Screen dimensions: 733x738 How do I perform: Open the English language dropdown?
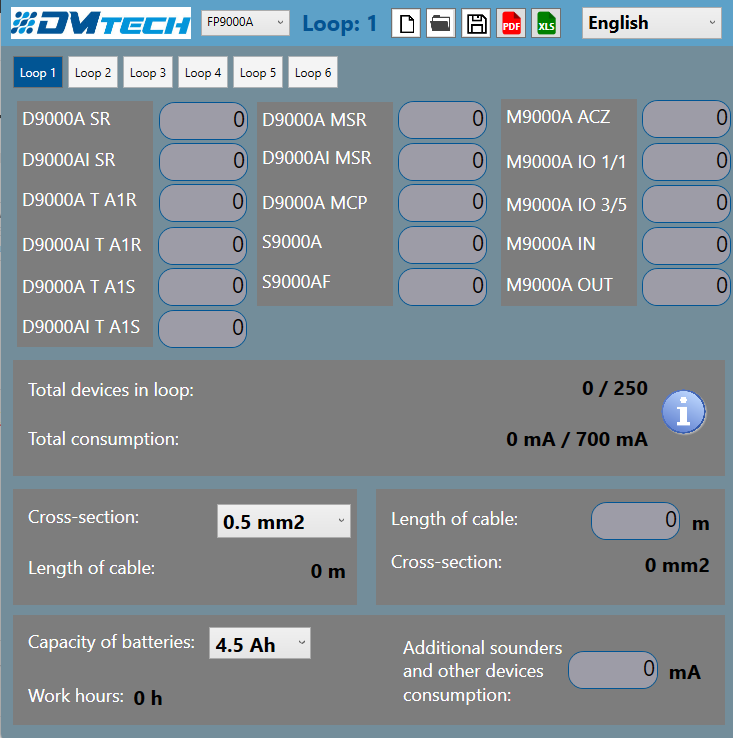pos(652,23)
